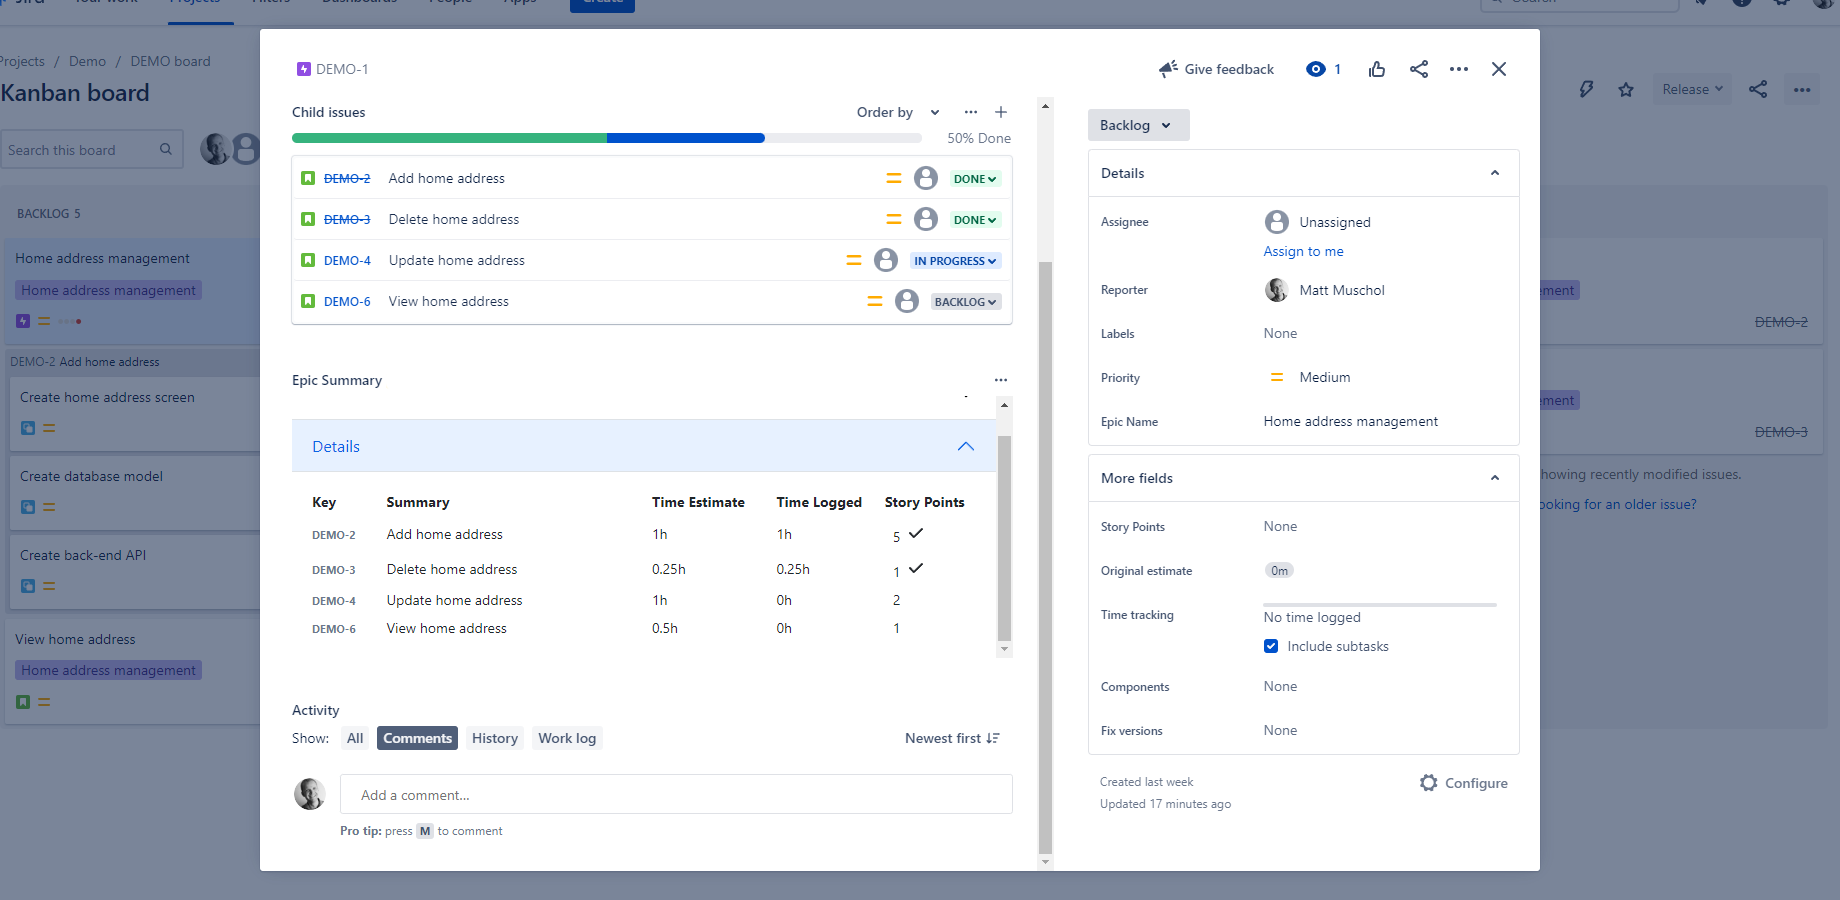Open Create back-end API card on board
The width and height of the screenshot is (1840, 900).
click(134, 571)
